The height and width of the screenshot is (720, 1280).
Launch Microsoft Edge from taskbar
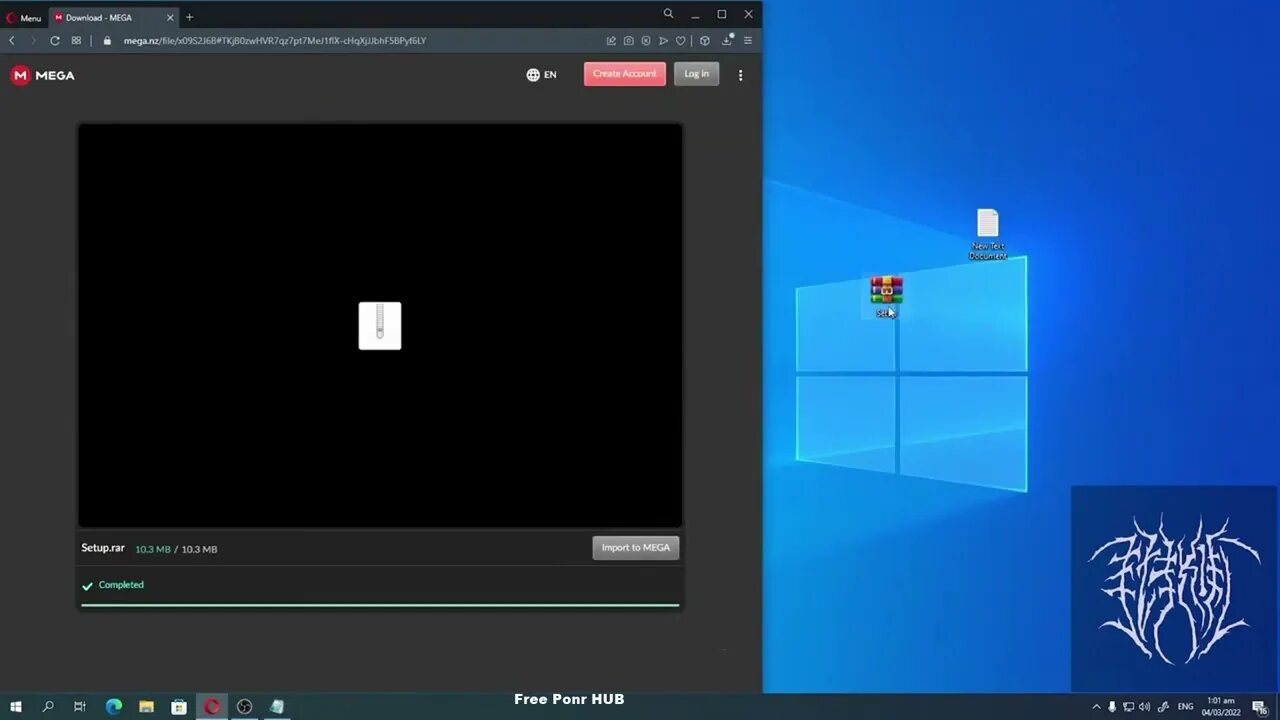[x=114, y=707]
